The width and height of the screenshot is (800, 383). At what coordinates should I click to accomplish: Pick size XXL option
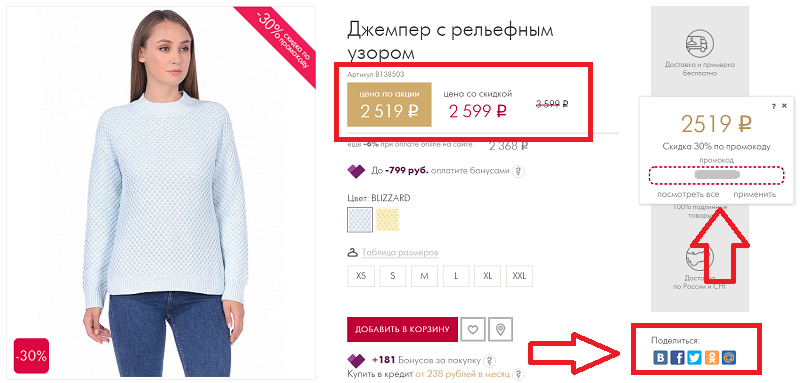(x=519, y=276)
